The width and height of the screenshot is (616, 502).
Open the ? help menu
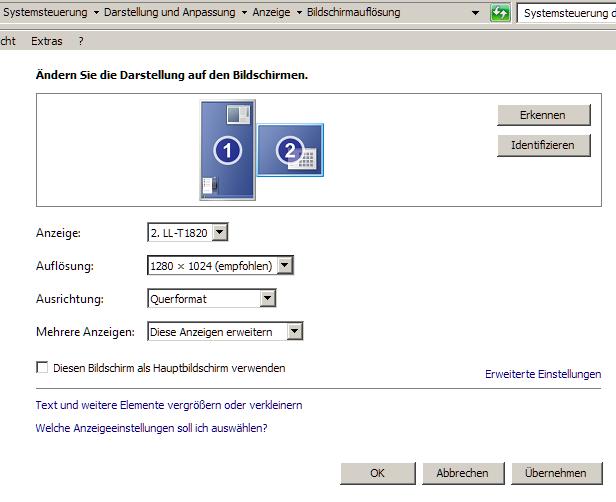[x=81, y=41]
